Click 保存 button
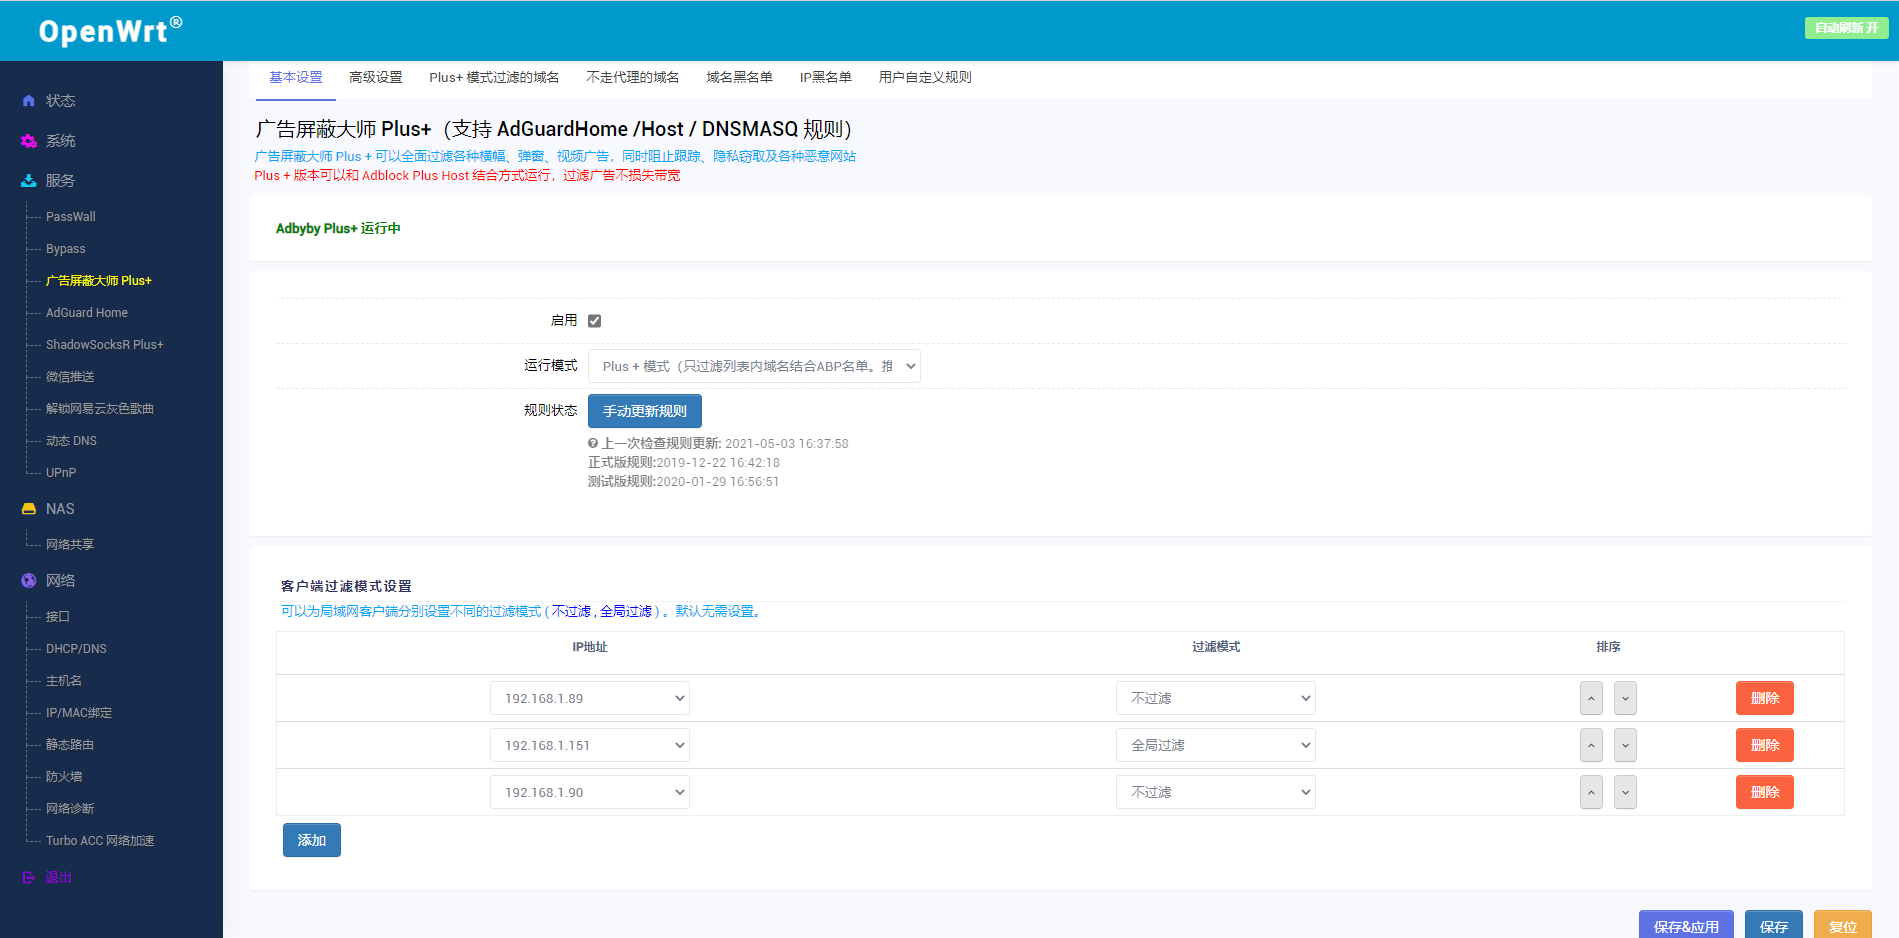1899x938 pixels. click(x=1774, y=926)
